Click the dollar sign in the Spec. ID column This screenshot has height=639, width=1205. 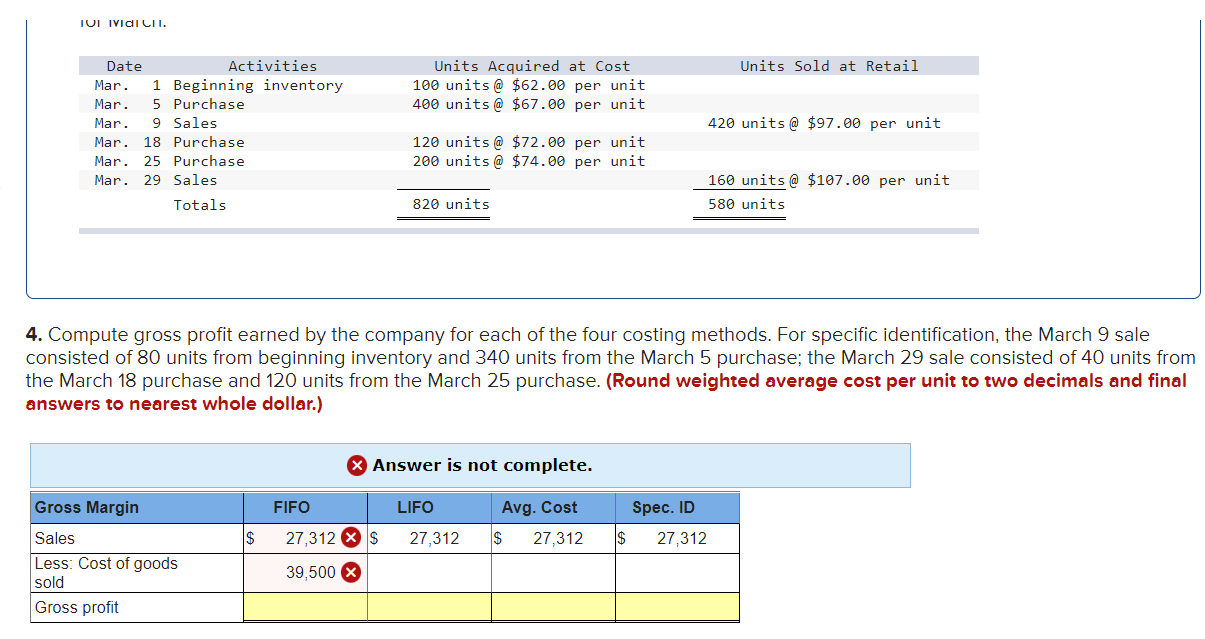[623, 537]
